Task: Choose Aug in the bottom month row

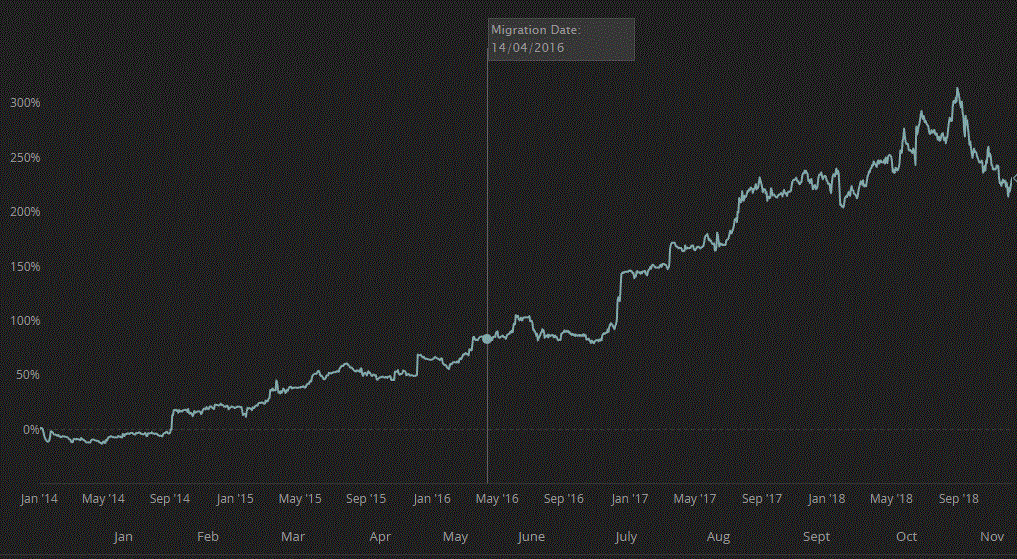Action: pyautogui.click(x=719, y=537)
